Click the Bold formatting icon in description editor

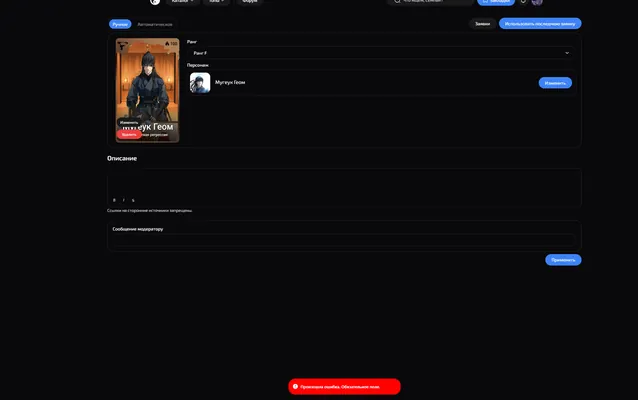click(x=114, y=200)
